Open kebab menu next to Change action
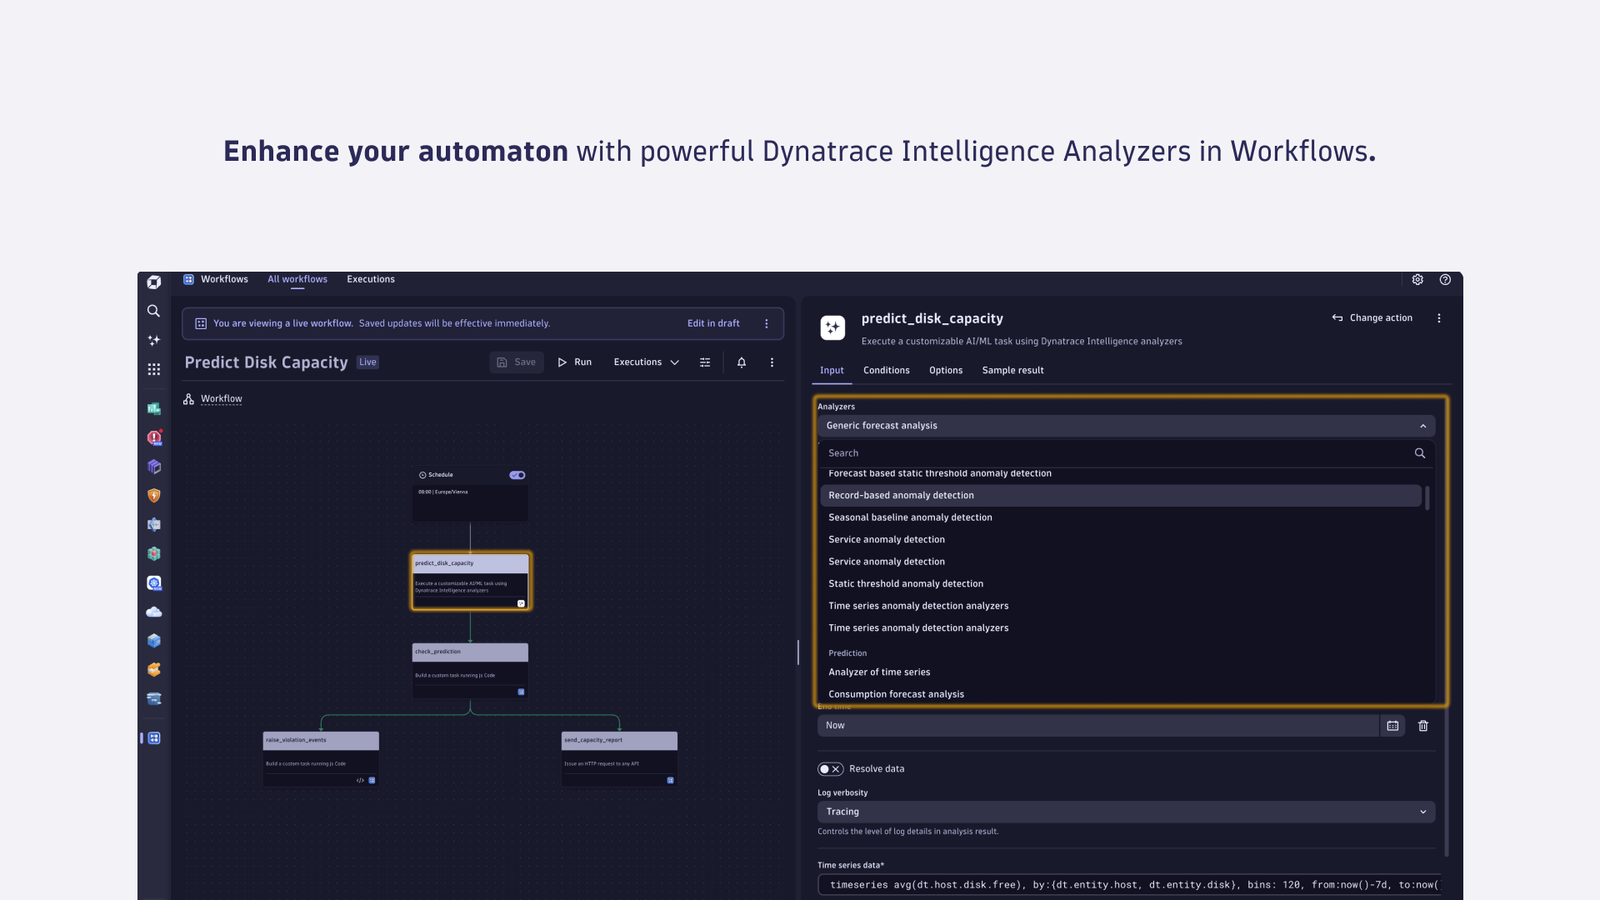Screen dimensions: 1600x900 click(x=1439, y=318)
